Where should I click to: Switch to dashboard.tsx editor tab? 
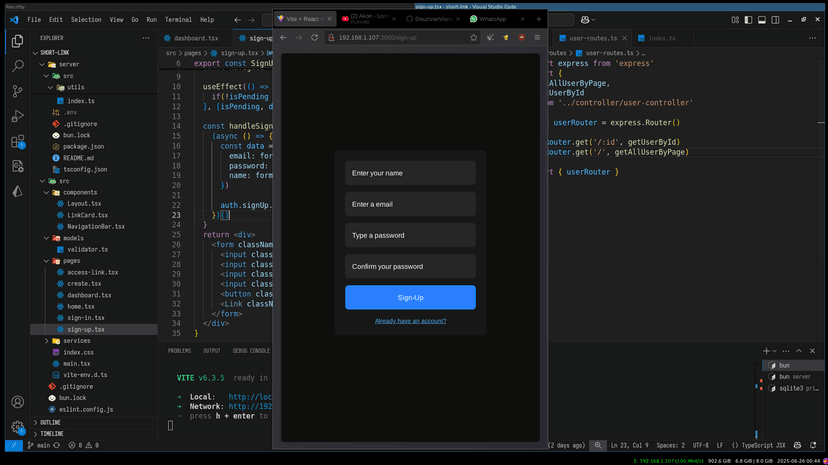click(196, 38)
